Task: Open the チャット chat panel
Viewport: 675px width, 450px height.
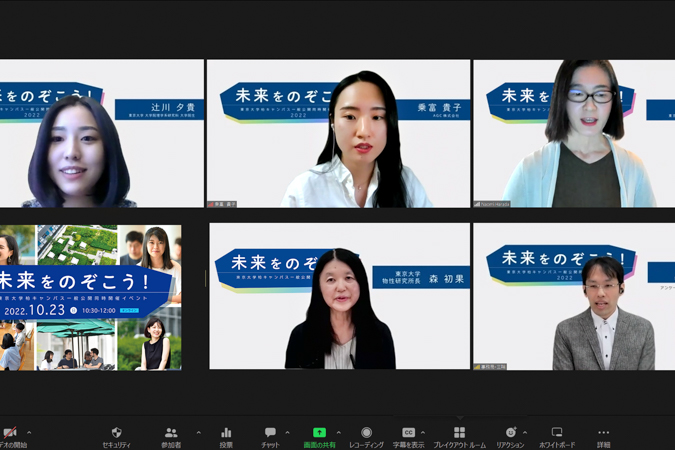Action: pos(270,438)
